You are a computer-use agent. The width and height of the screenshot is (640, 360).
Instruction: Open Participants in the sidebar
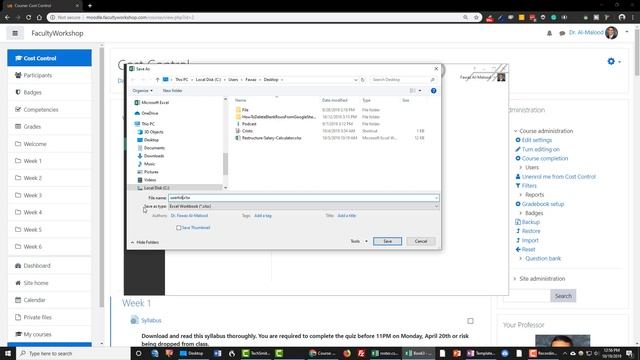click(x=49, y=75)
